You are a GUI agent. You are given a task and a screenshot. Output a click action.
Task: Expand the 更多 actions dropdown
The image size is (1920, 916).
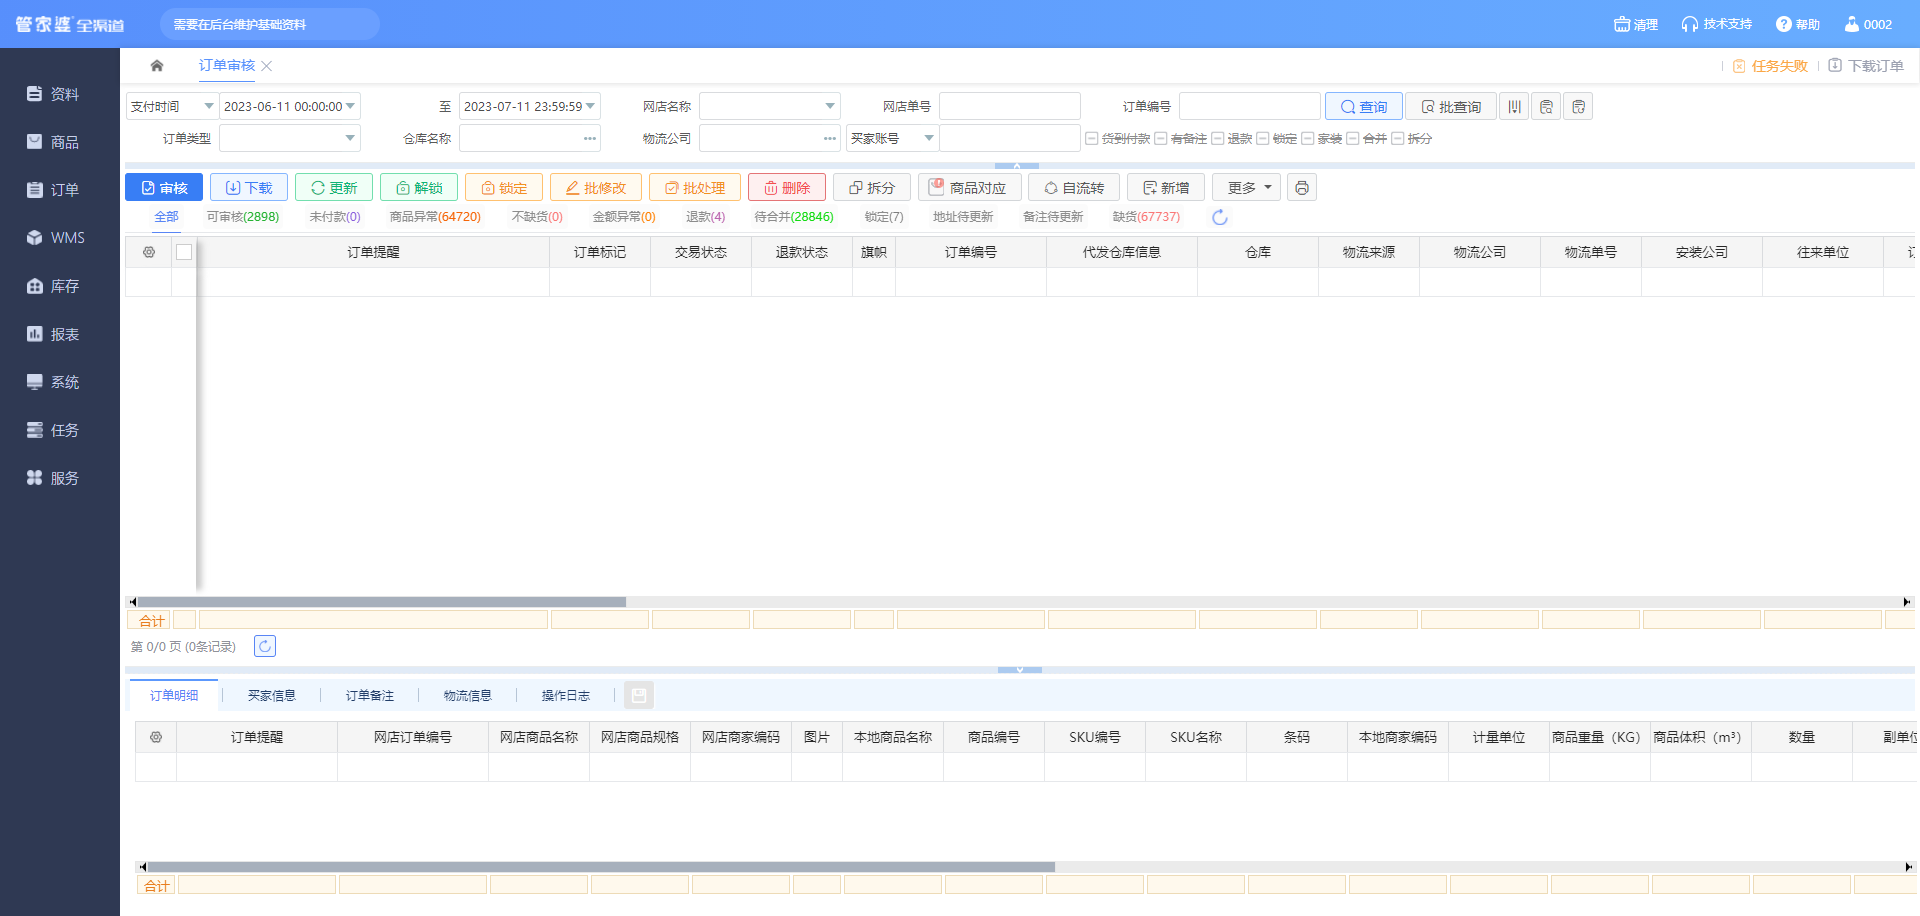(1247, 188)
